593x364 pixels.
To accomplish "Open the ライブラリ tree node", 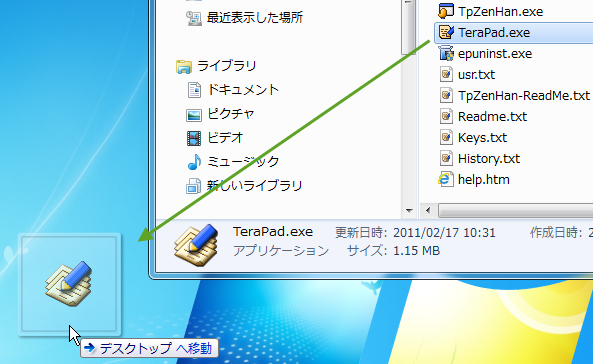I will [227, 66].
